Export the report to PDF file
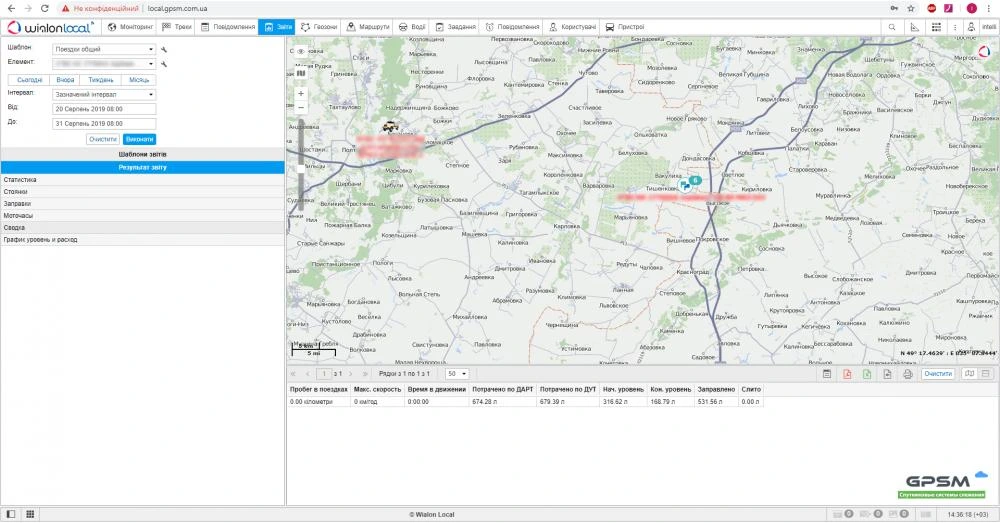 [x=846, y=373]
